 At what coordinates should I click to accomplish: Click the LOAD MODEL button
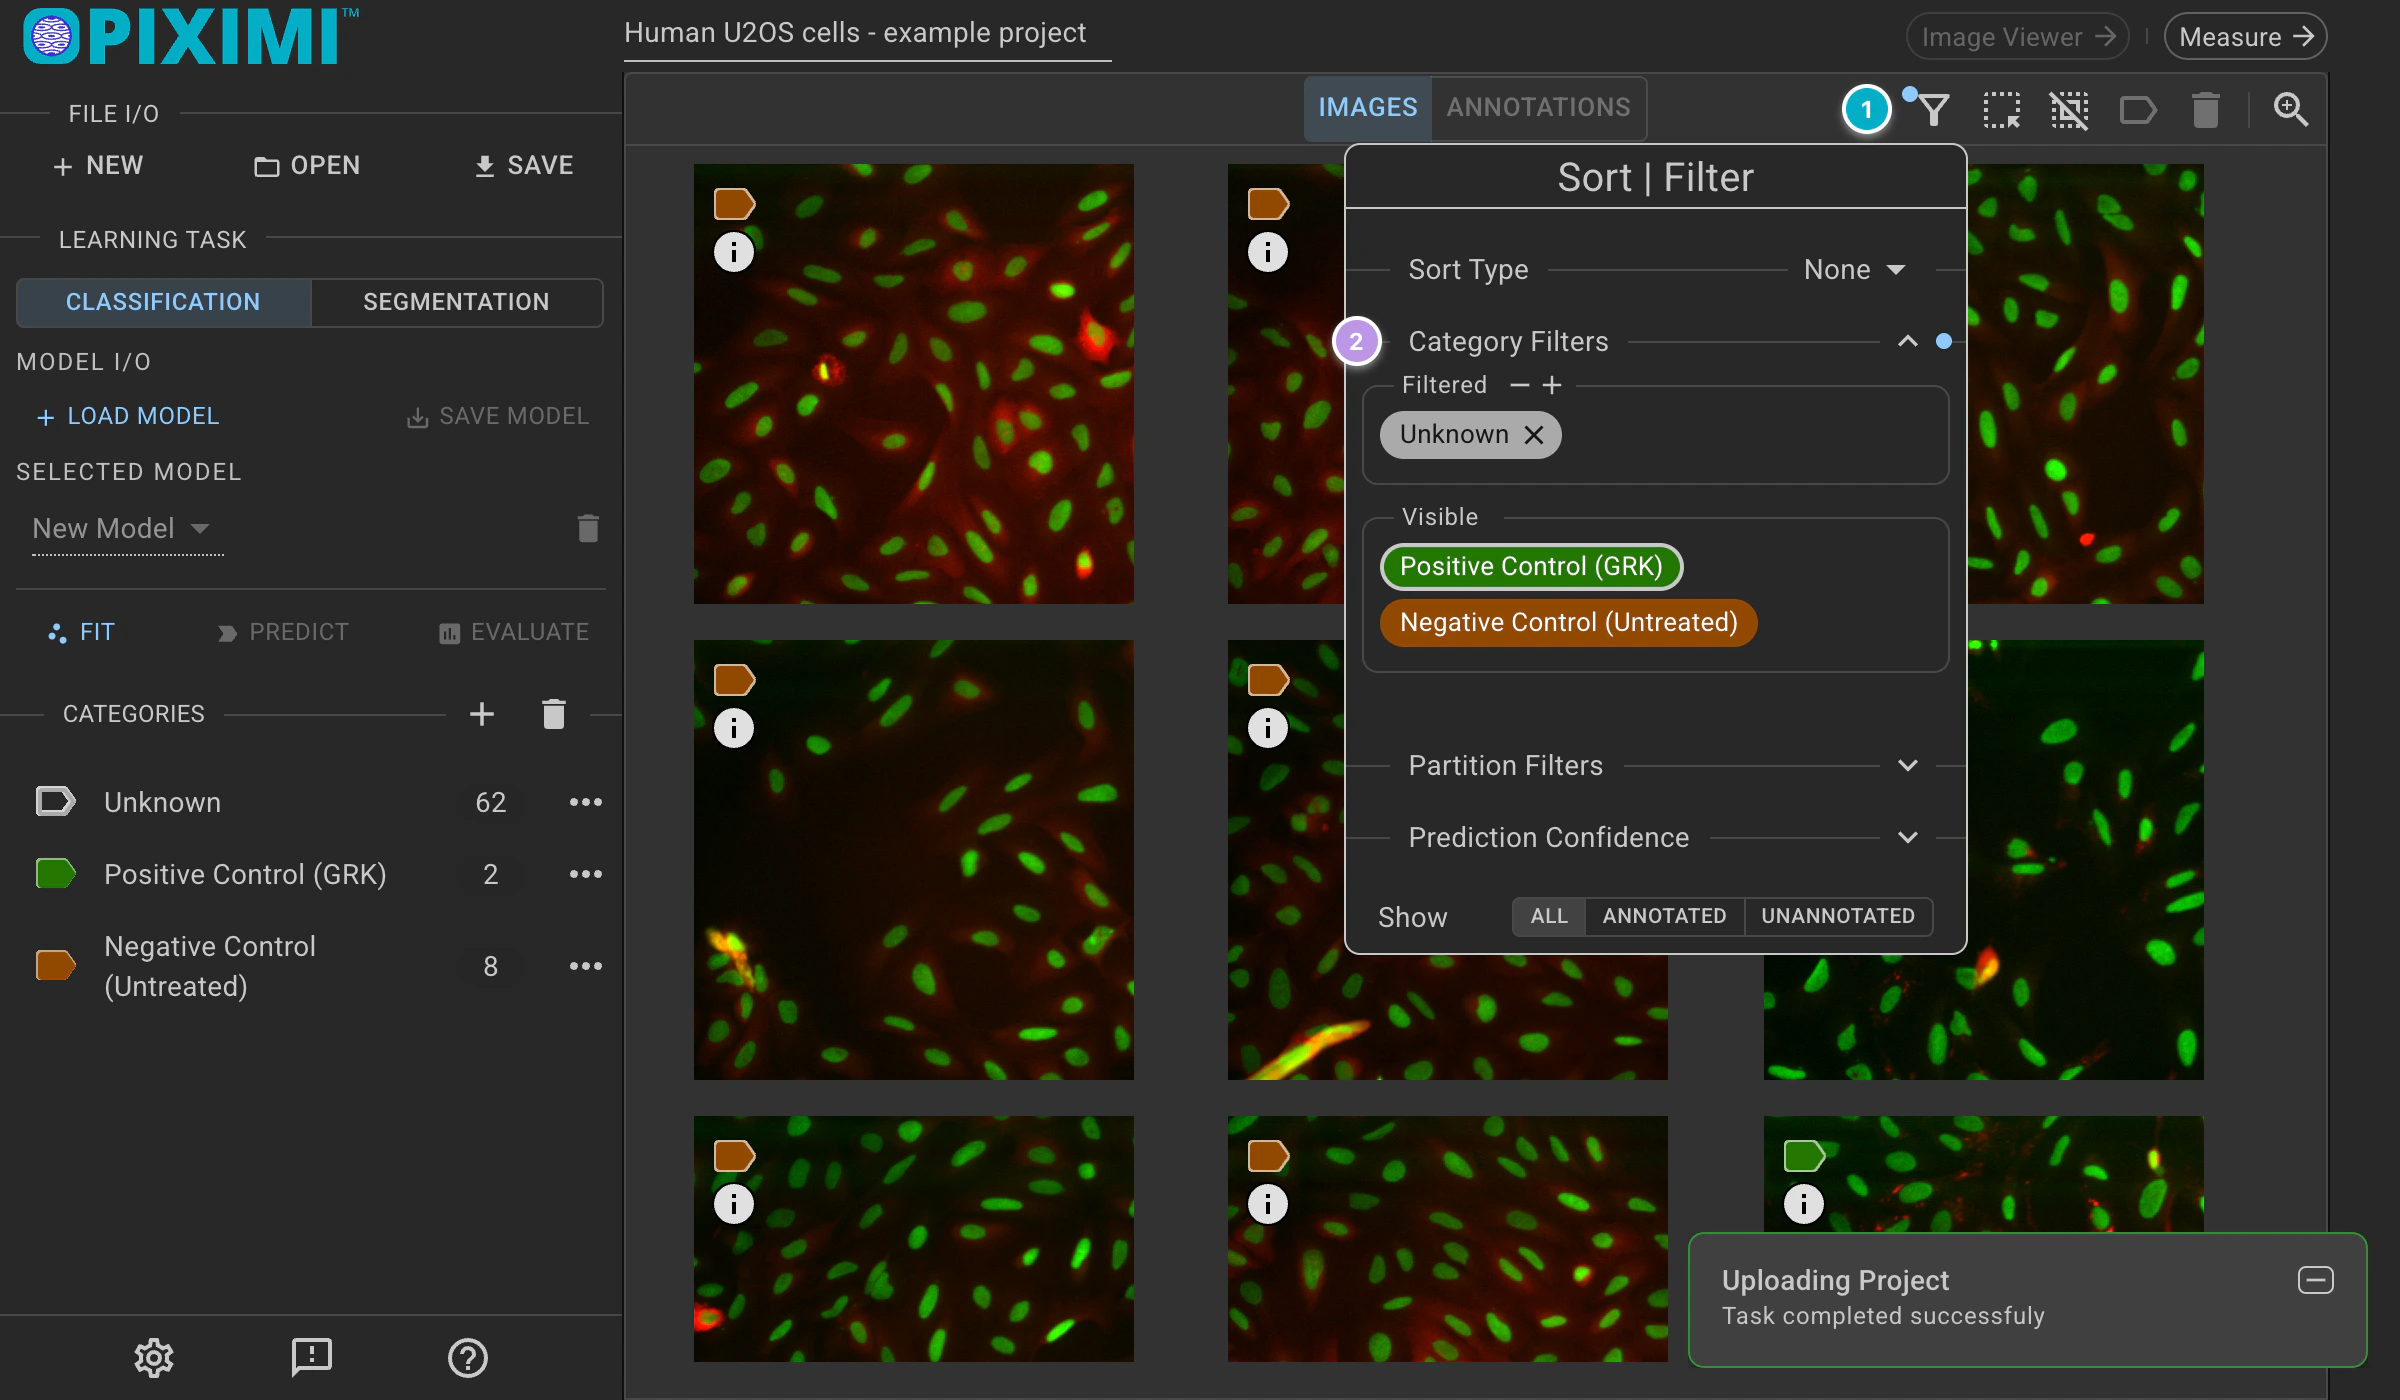click(127, 417)
